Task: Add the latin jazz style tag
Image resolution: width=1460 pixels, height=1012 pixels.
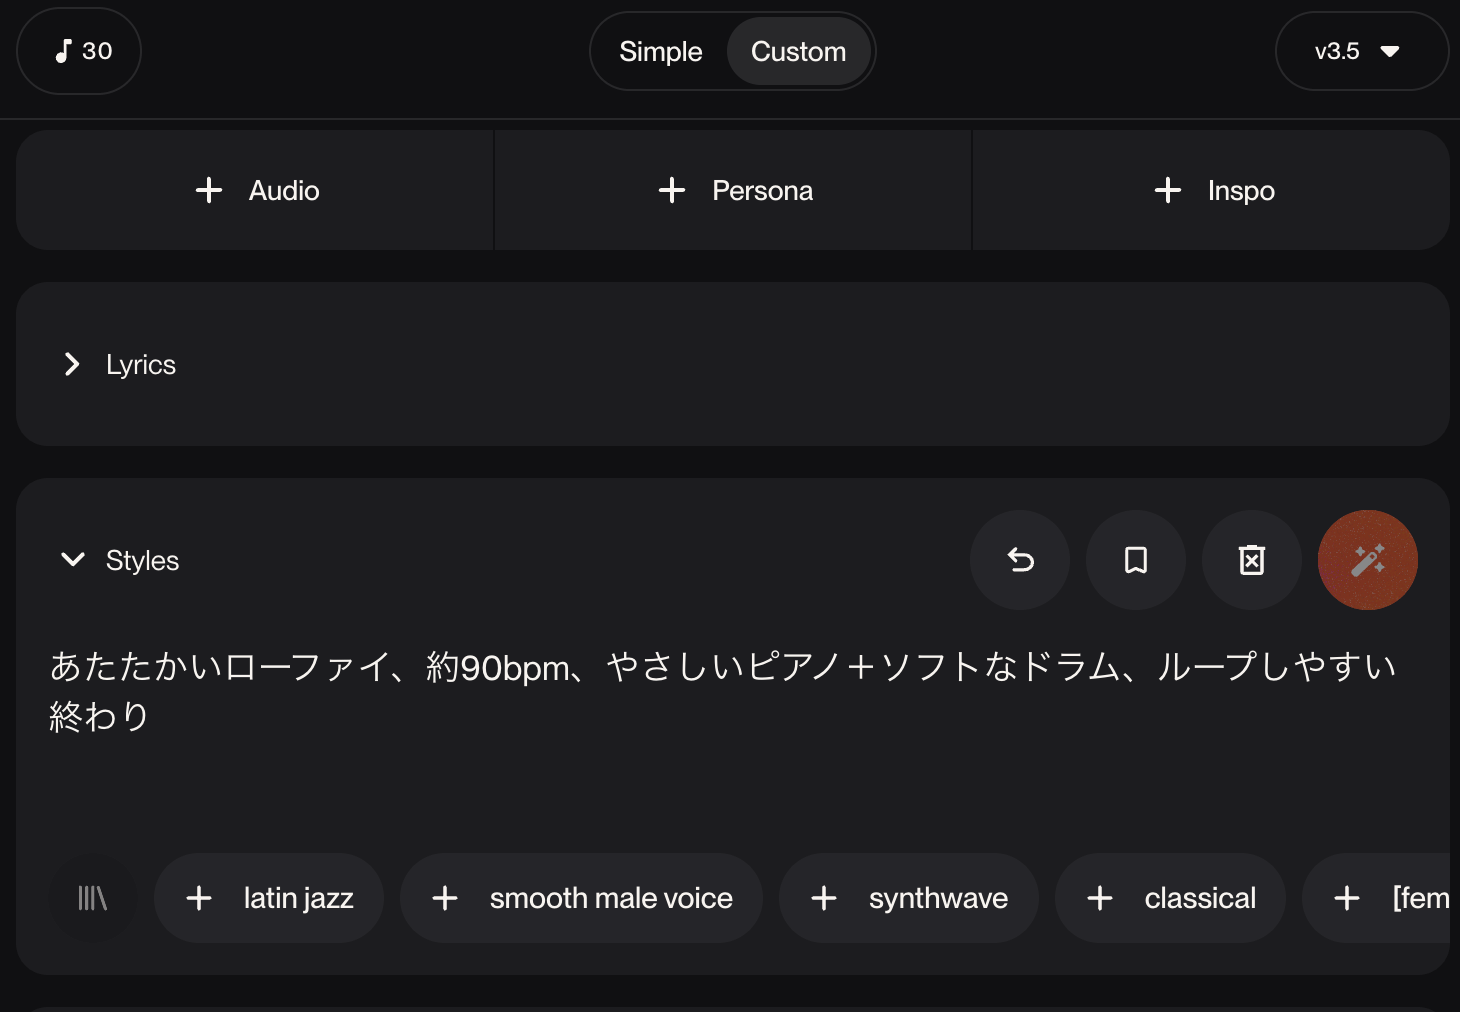Action: pos(269,898)
